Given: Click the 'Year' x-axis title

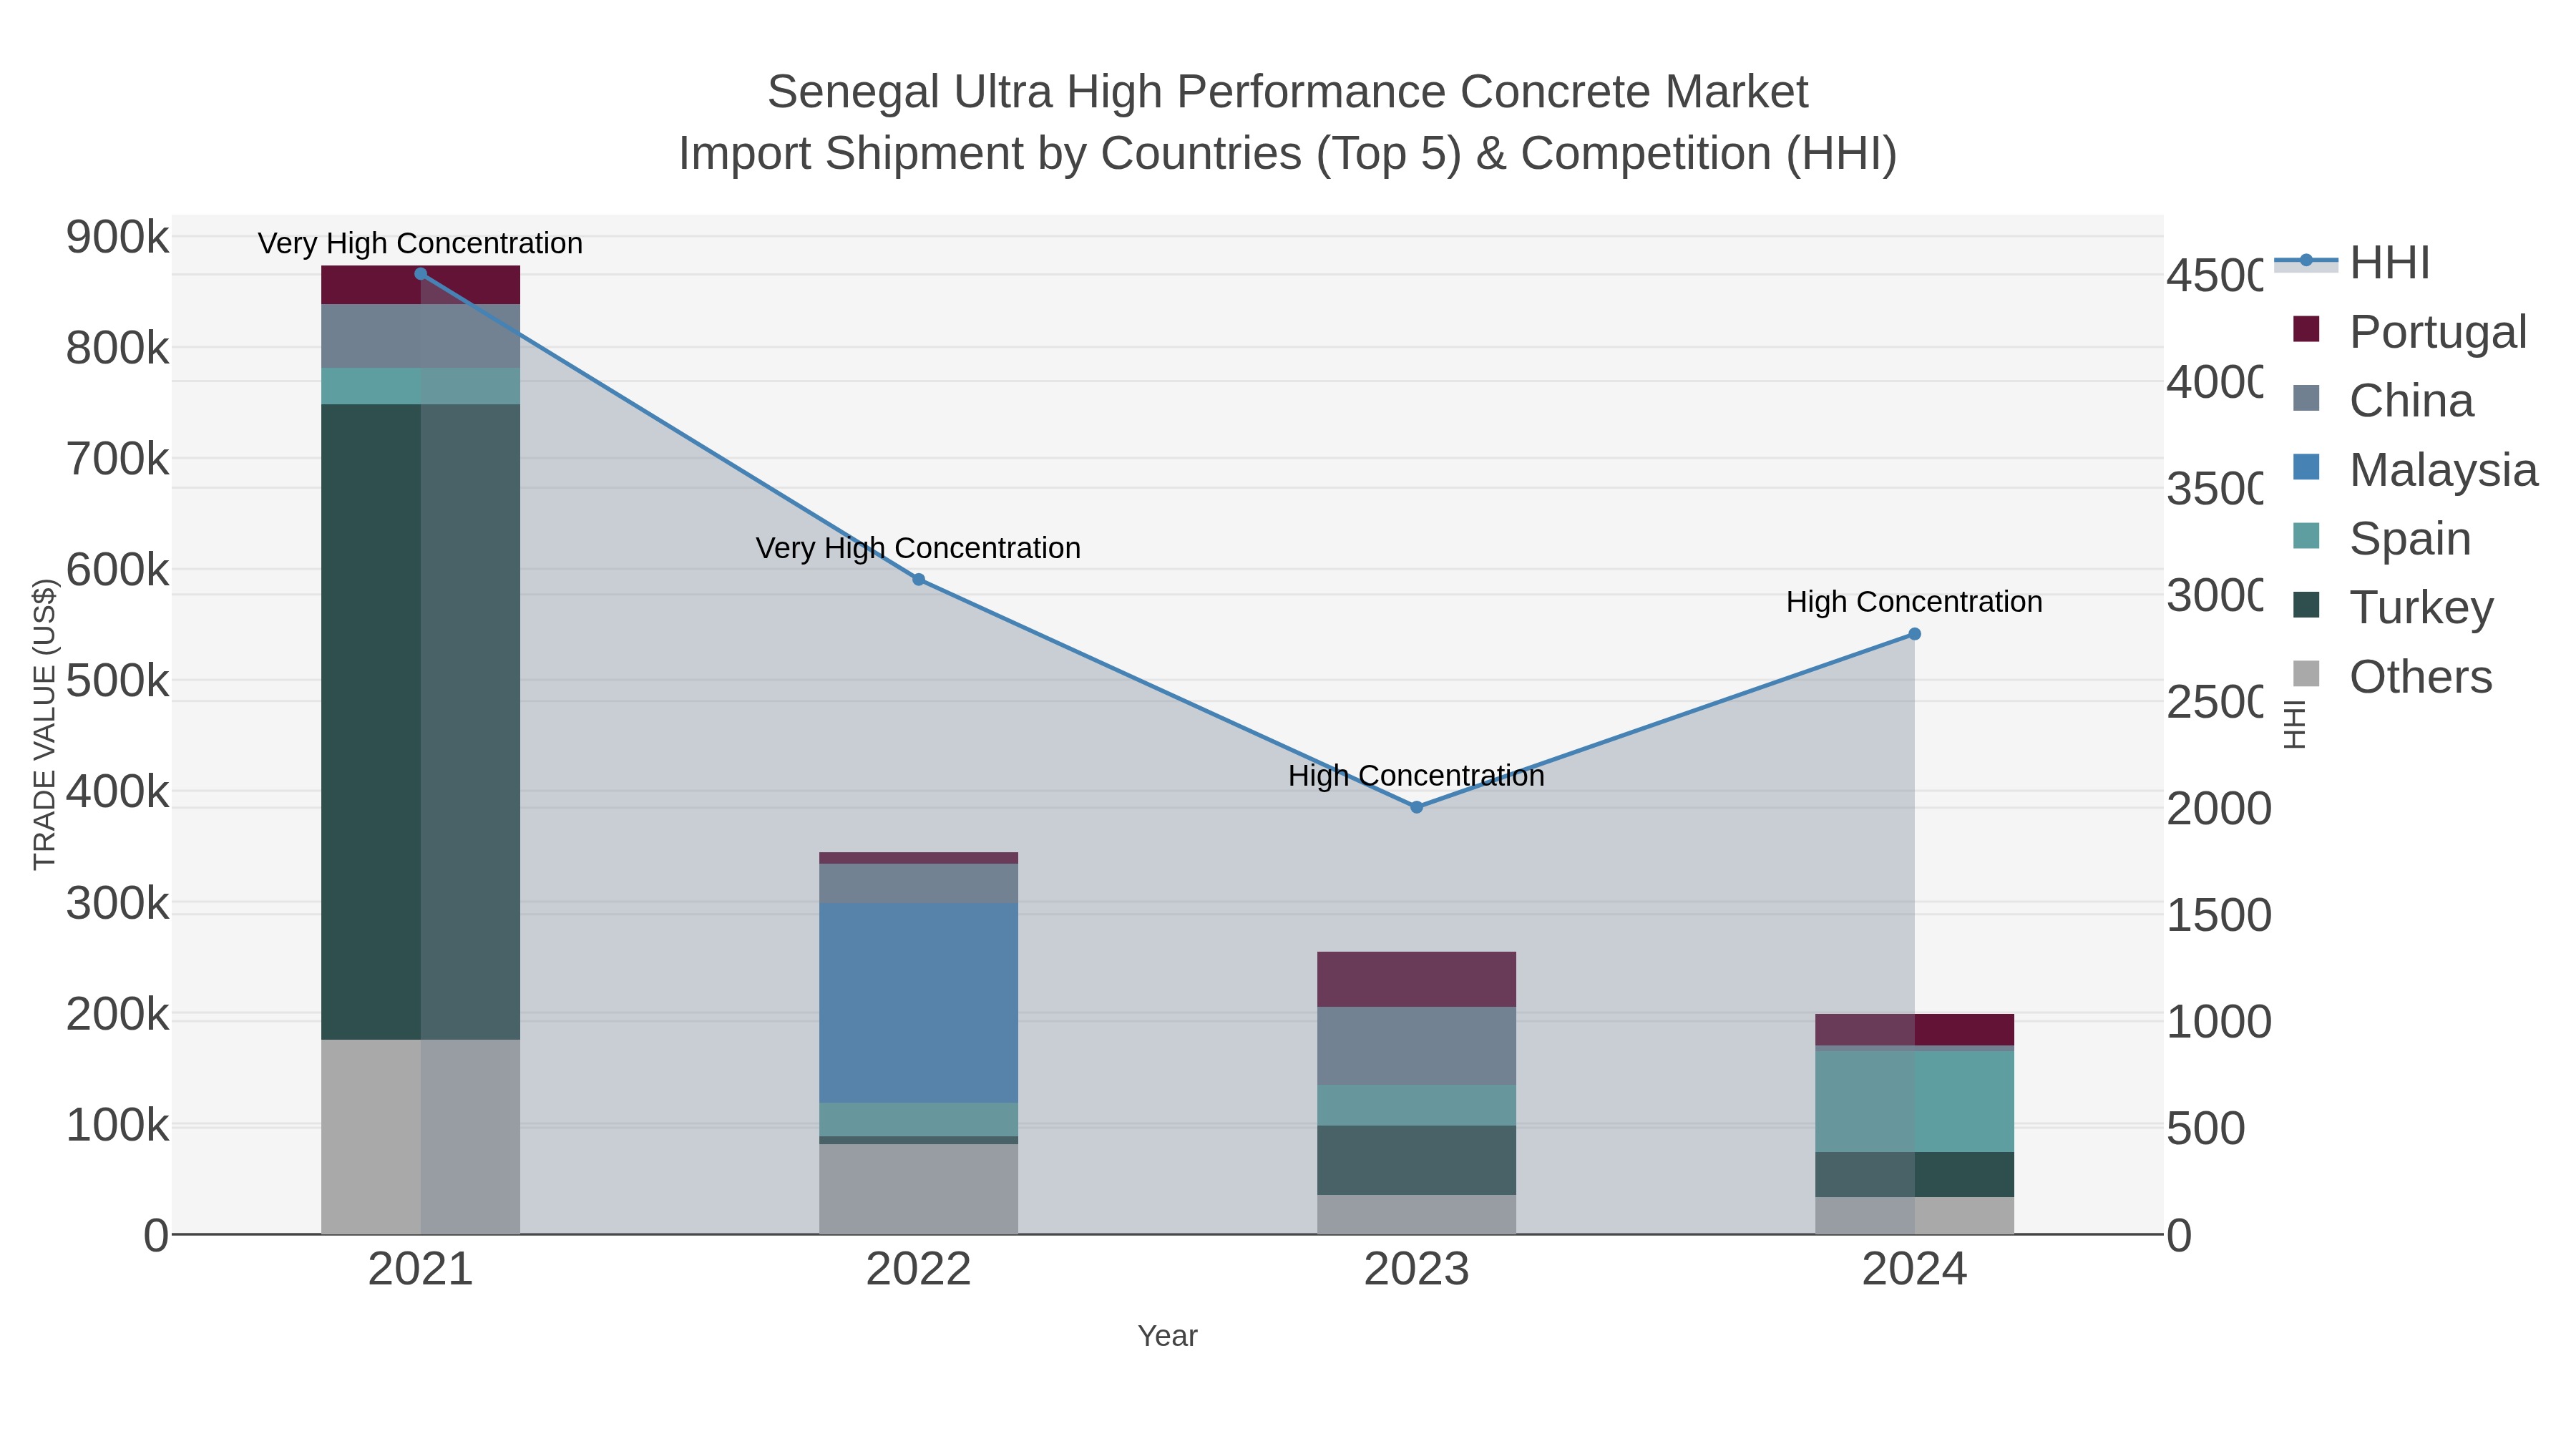Looking at the screenshot, I should point(1167,1336).
